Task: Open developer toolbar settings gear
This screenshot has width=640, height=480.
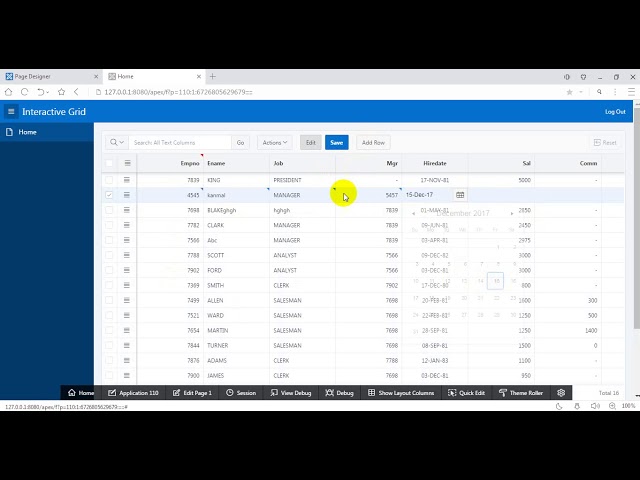Action: 561,393
